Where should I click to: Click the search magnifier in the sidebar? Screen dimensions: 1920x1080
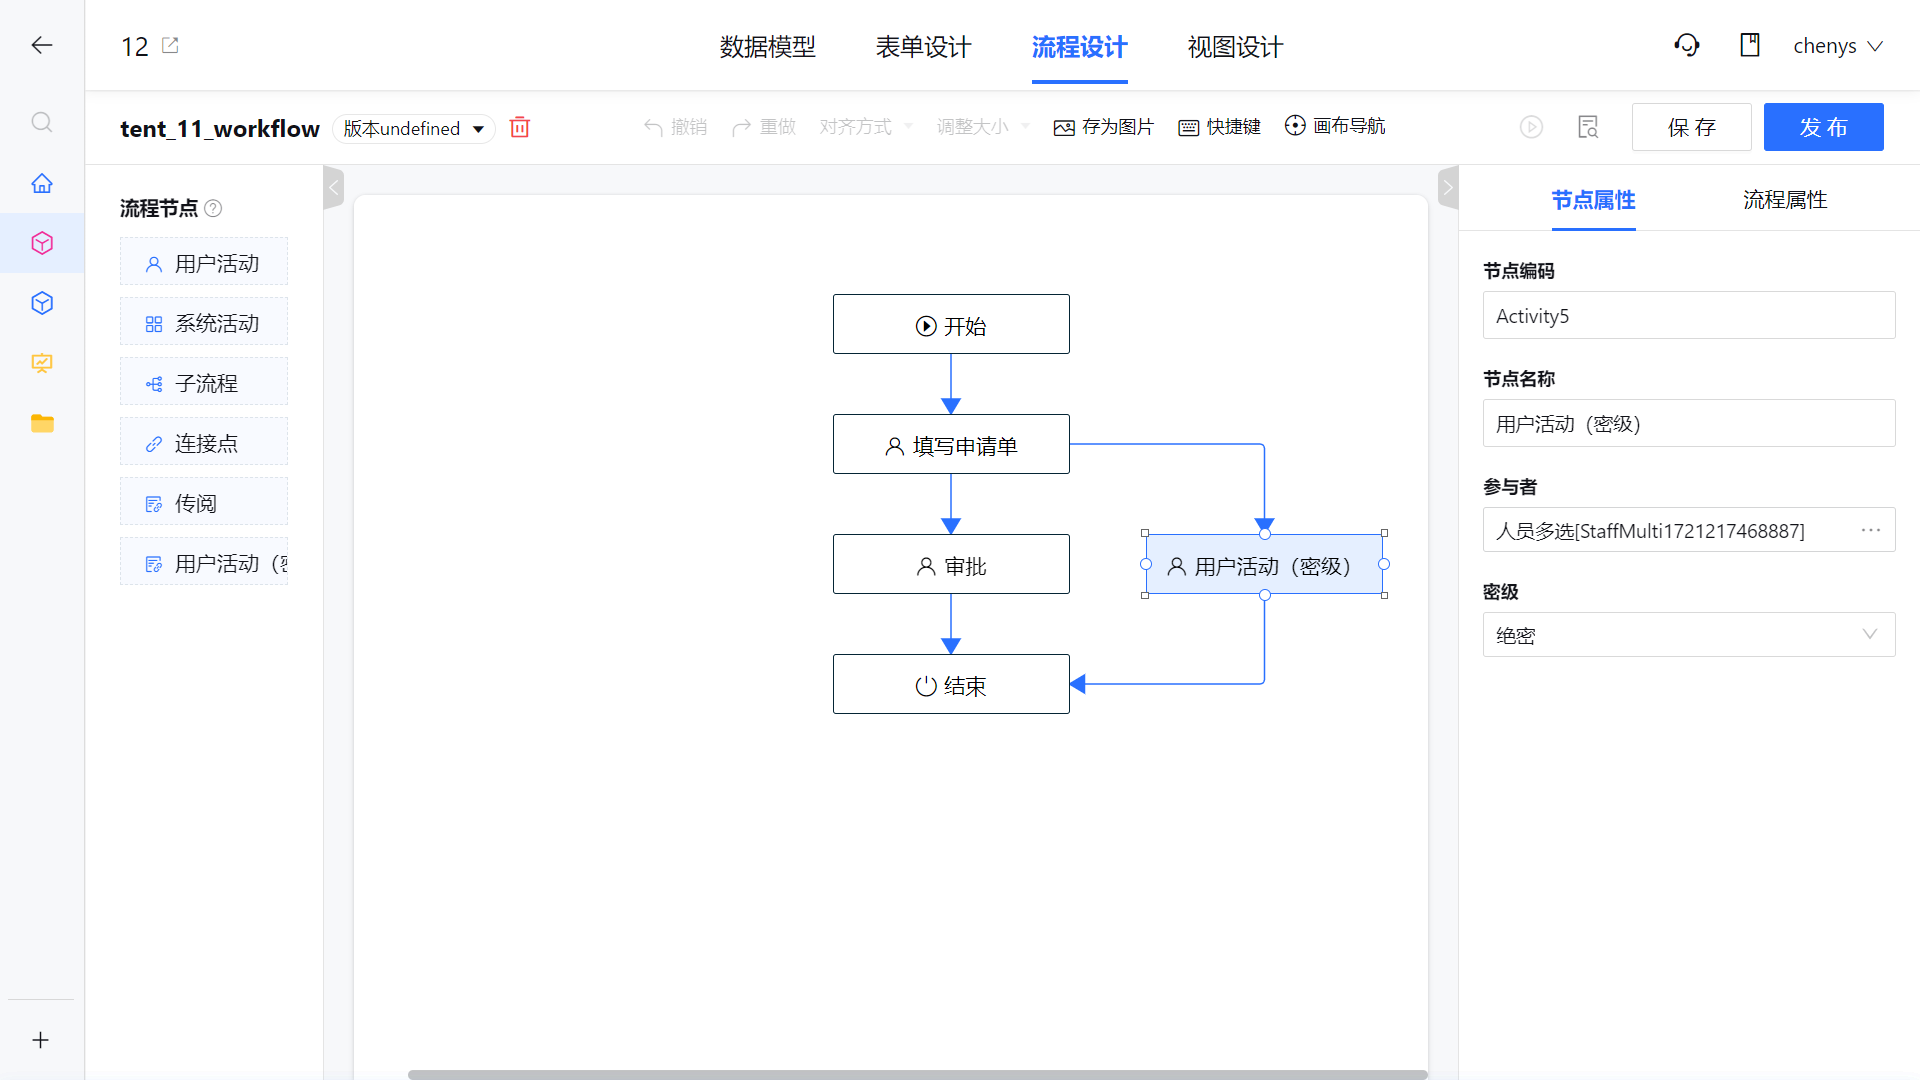pos(42,122)
